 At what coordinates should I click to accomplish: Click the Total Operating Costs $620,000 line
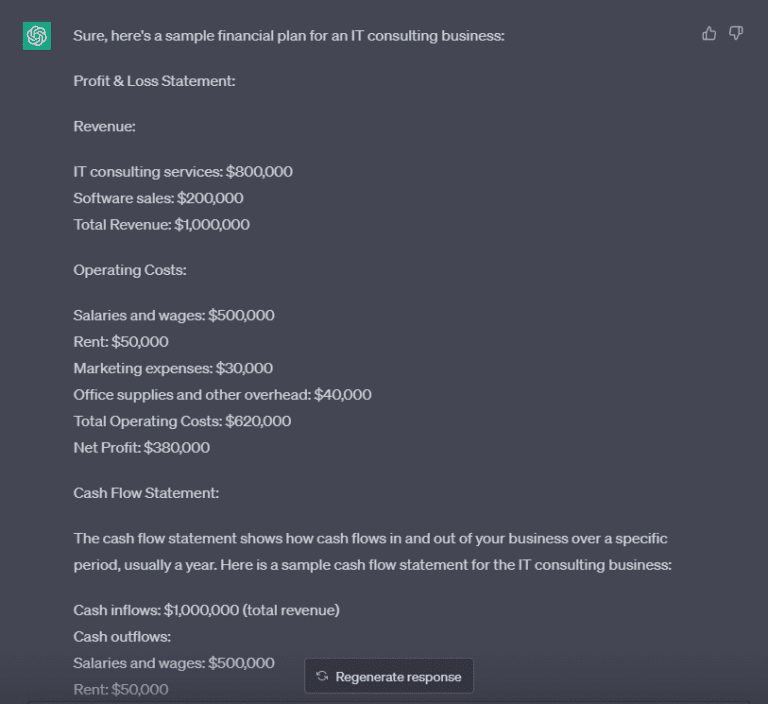tap(182, 421)
